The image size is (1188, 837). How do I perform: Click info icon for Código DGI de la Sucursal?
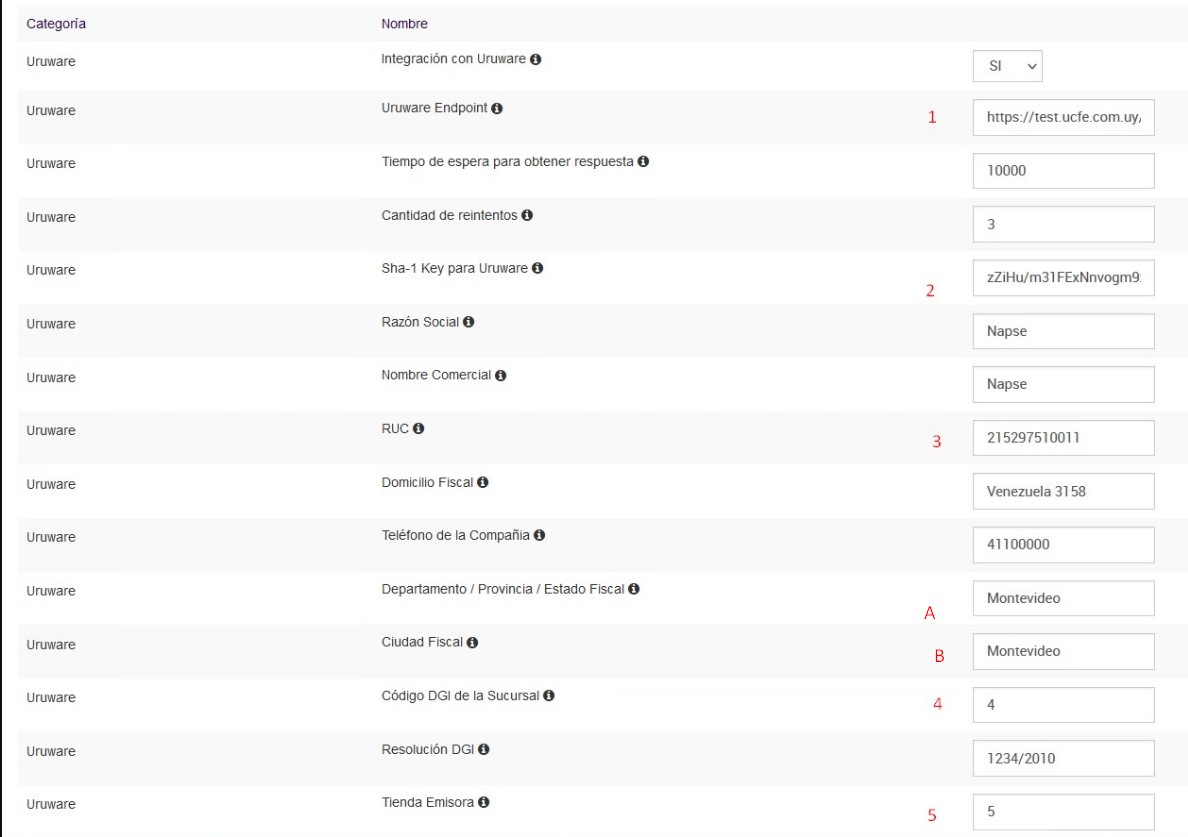coord(548,696)
